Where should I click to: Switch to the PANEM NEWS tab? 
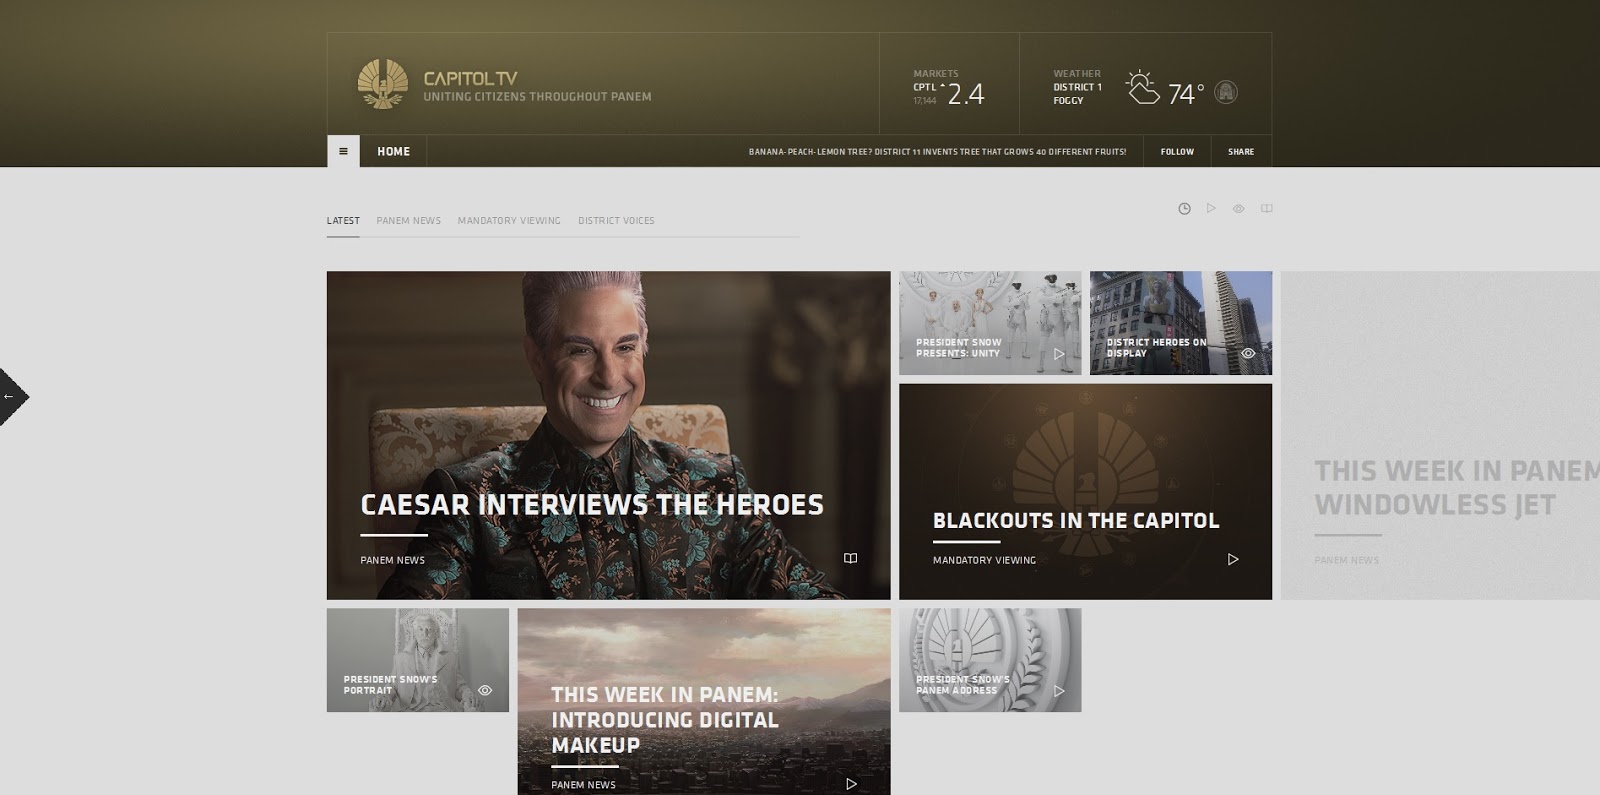(x=409, y=221)
